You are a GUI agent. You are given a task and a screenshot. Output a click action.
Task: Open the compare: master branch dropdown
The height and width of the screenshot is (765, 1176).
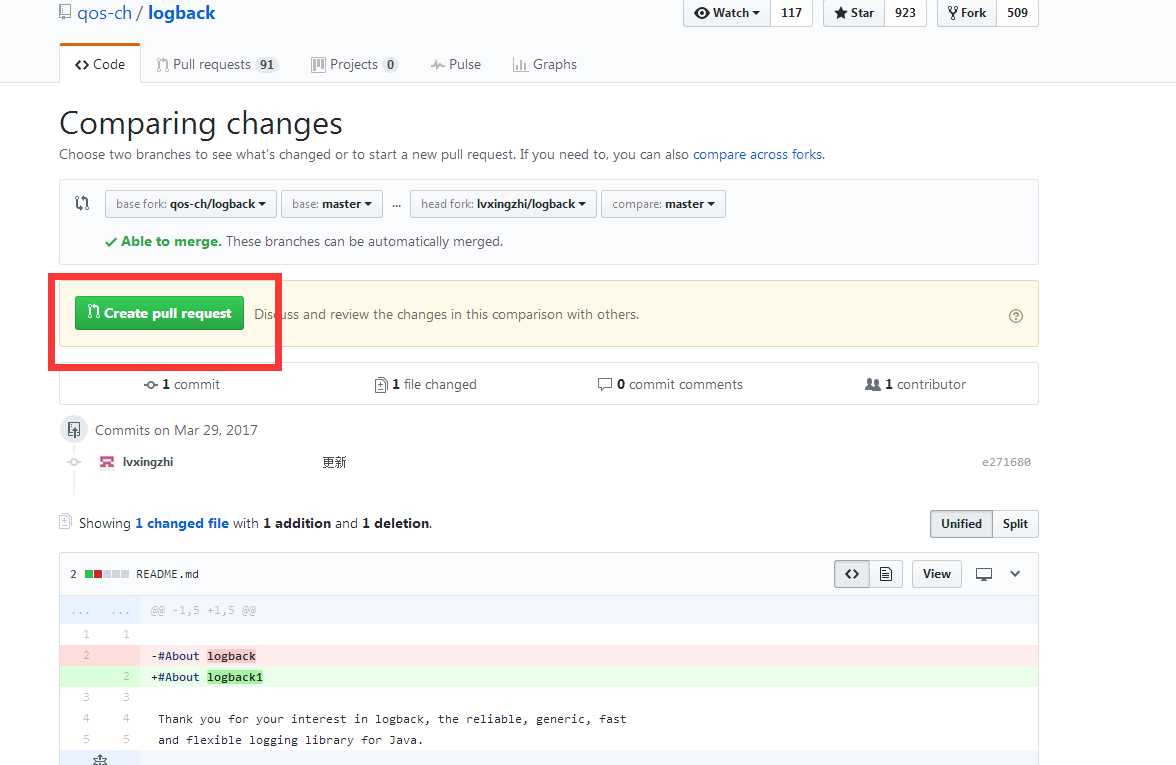click(x=663, y=204)
